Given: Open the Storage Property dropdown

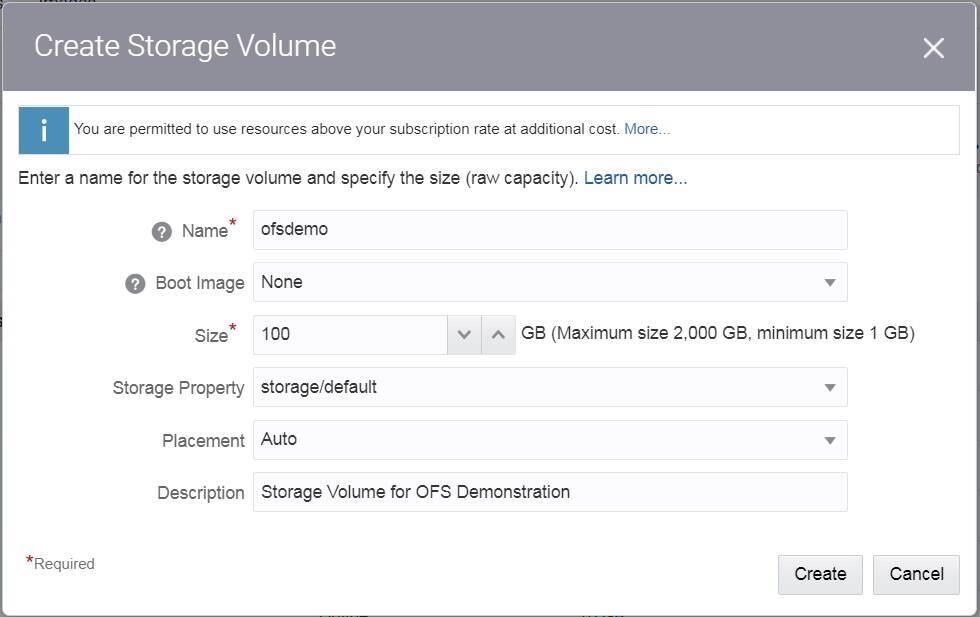Looking at the screenshot, I should pos(831,387).
